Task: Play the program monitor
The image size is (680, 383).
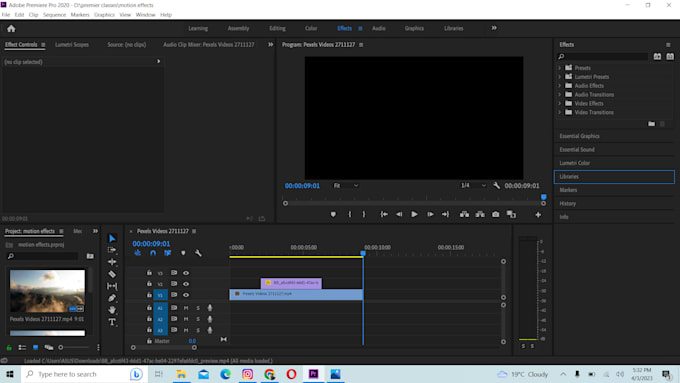Action: point(414,214)
